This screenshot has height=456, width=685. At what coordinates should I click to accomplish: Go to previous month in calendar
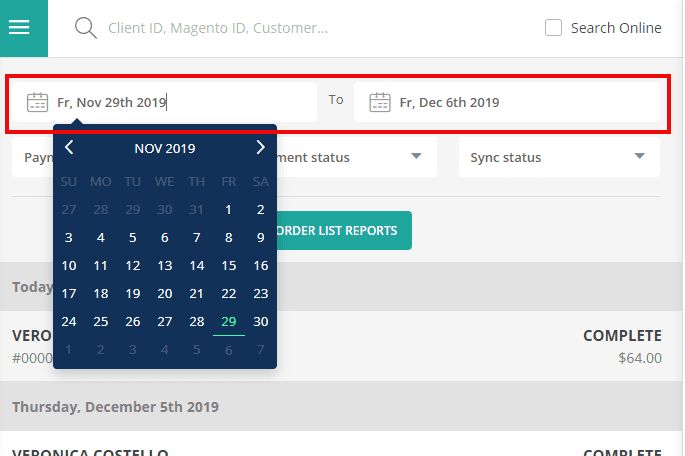69,148
